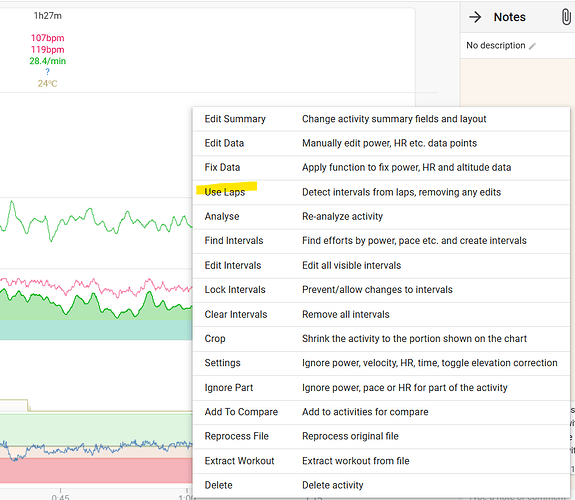Click 'Re-analyze activity' description text
The height and width of the screenshot is (500, 575).
tap(343, 216)
